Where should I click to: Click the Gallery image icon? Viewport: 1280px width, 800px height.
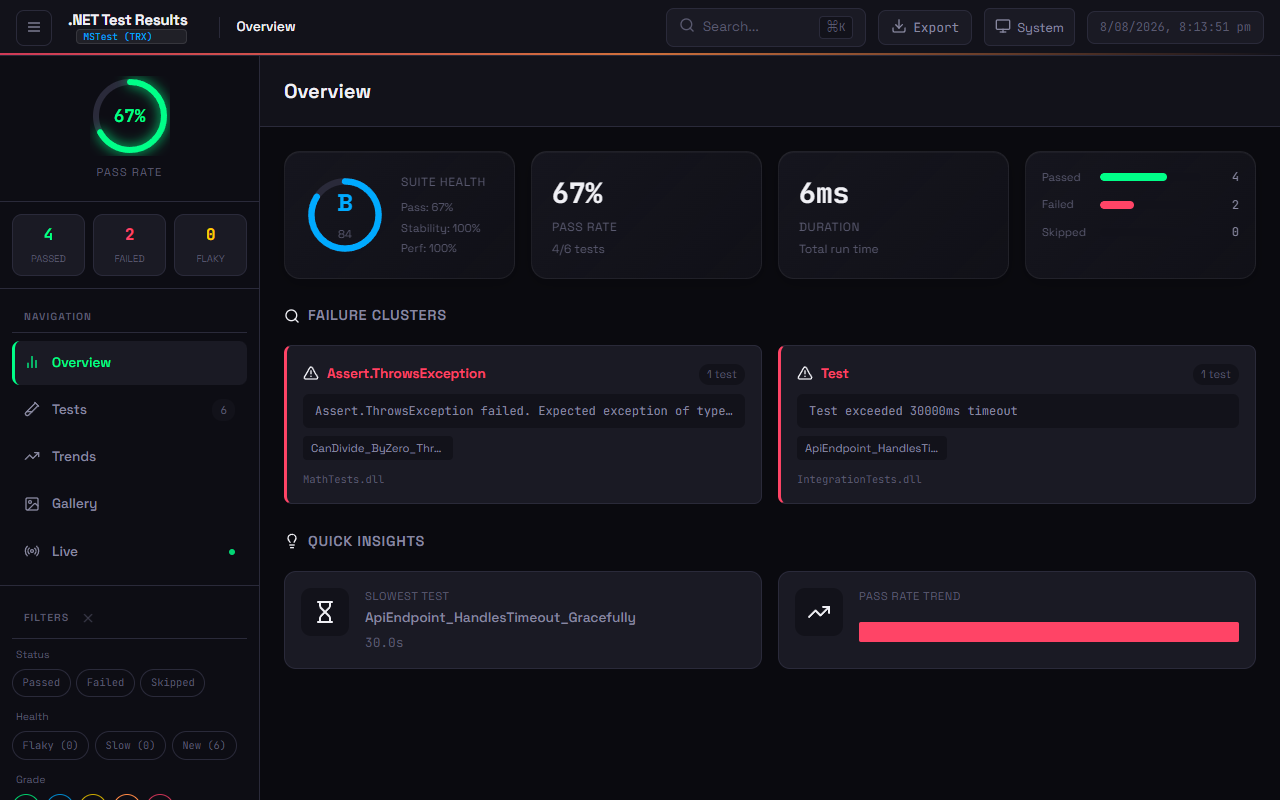point(32,504)
